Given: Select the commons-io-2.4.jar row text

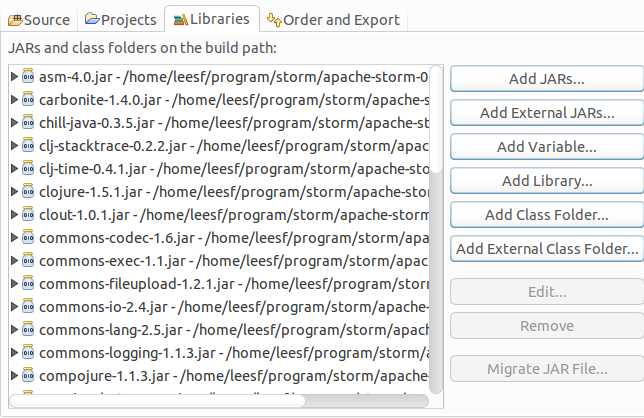Looking at the screenshot, I should (234, 306).
